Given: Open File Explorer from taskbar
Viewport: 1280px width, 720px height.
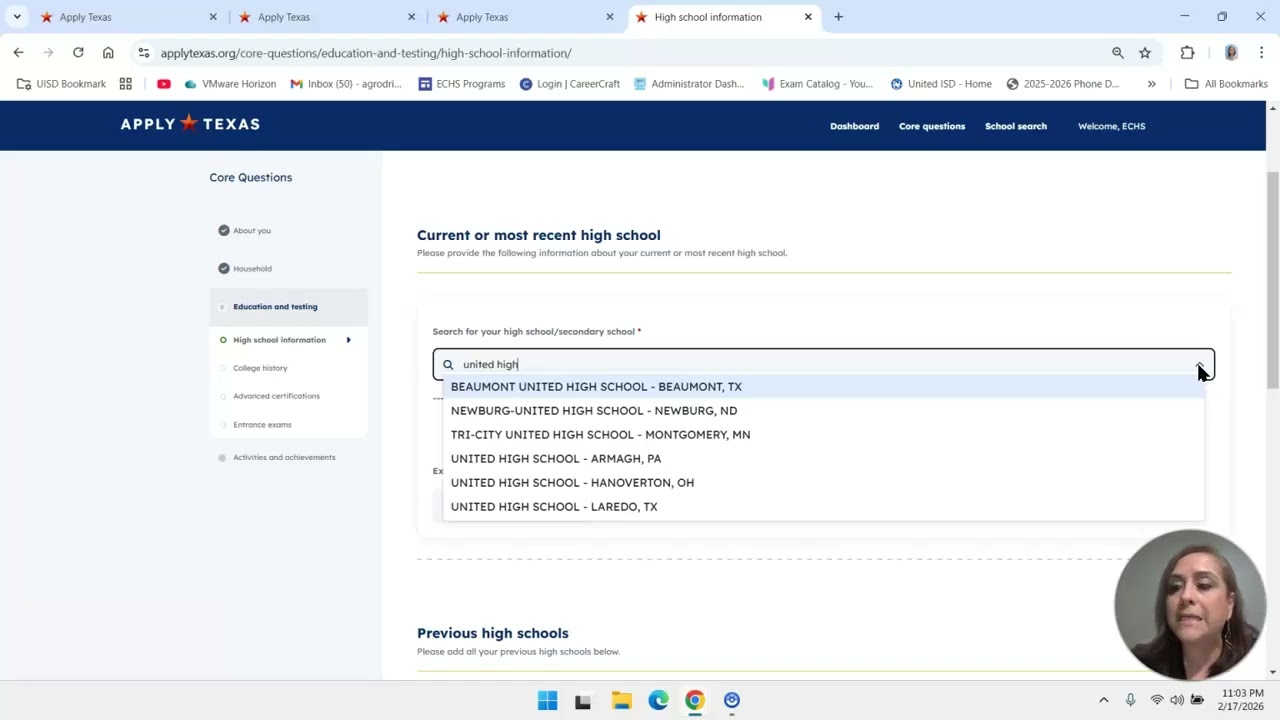Looking at the screenshot, I should pyautogui.click(x=621, y=700).
